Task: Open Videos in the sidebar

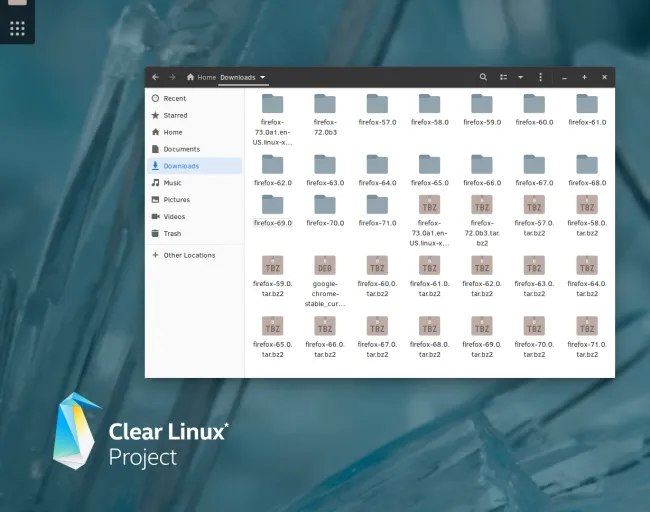Action: (194, 216)
